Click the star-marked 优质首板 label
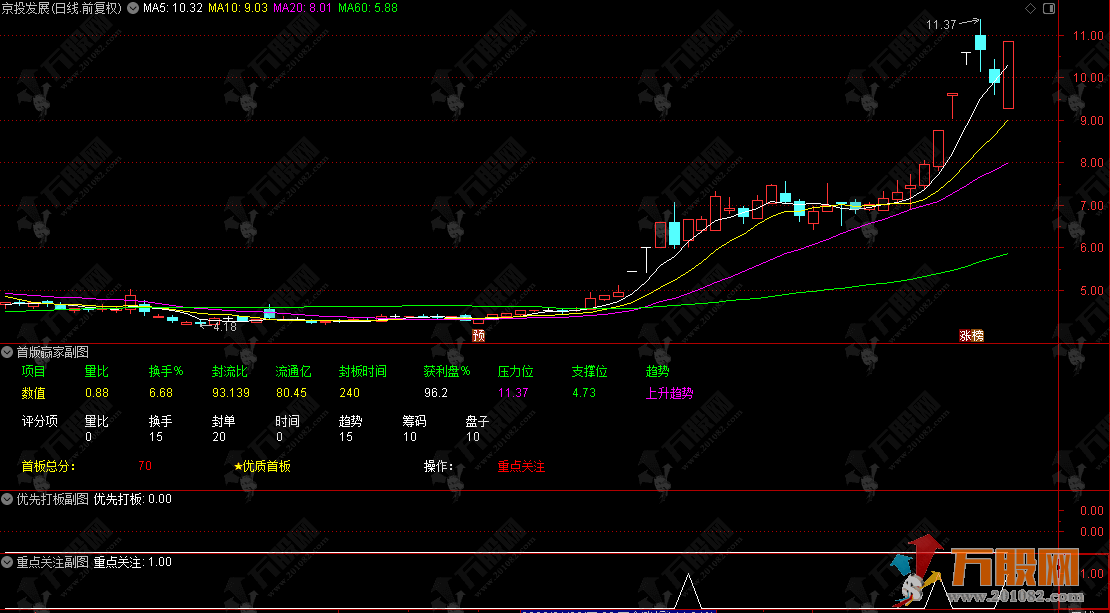This screenshot has height=613, width=1110. coord(261,466)
